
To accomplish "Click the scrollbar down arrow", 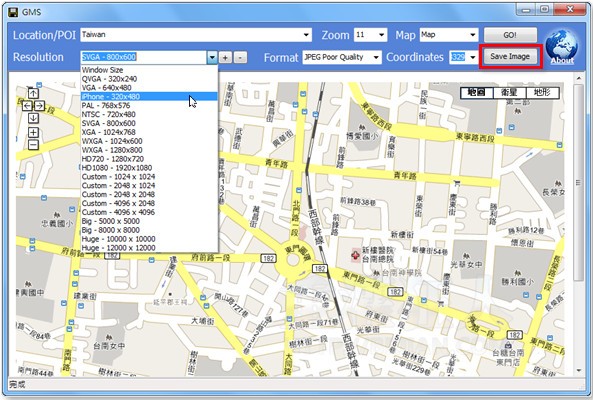I will click(x=579, y=371).
